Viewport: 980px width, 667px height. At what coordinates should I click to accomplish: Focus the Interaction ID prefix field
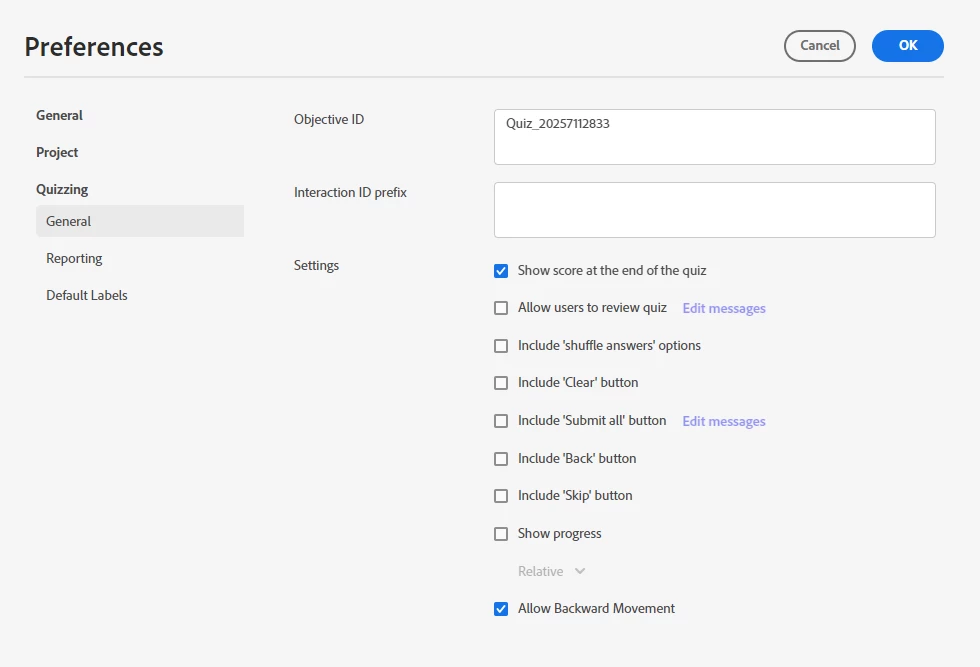click(x=714, y=210)
